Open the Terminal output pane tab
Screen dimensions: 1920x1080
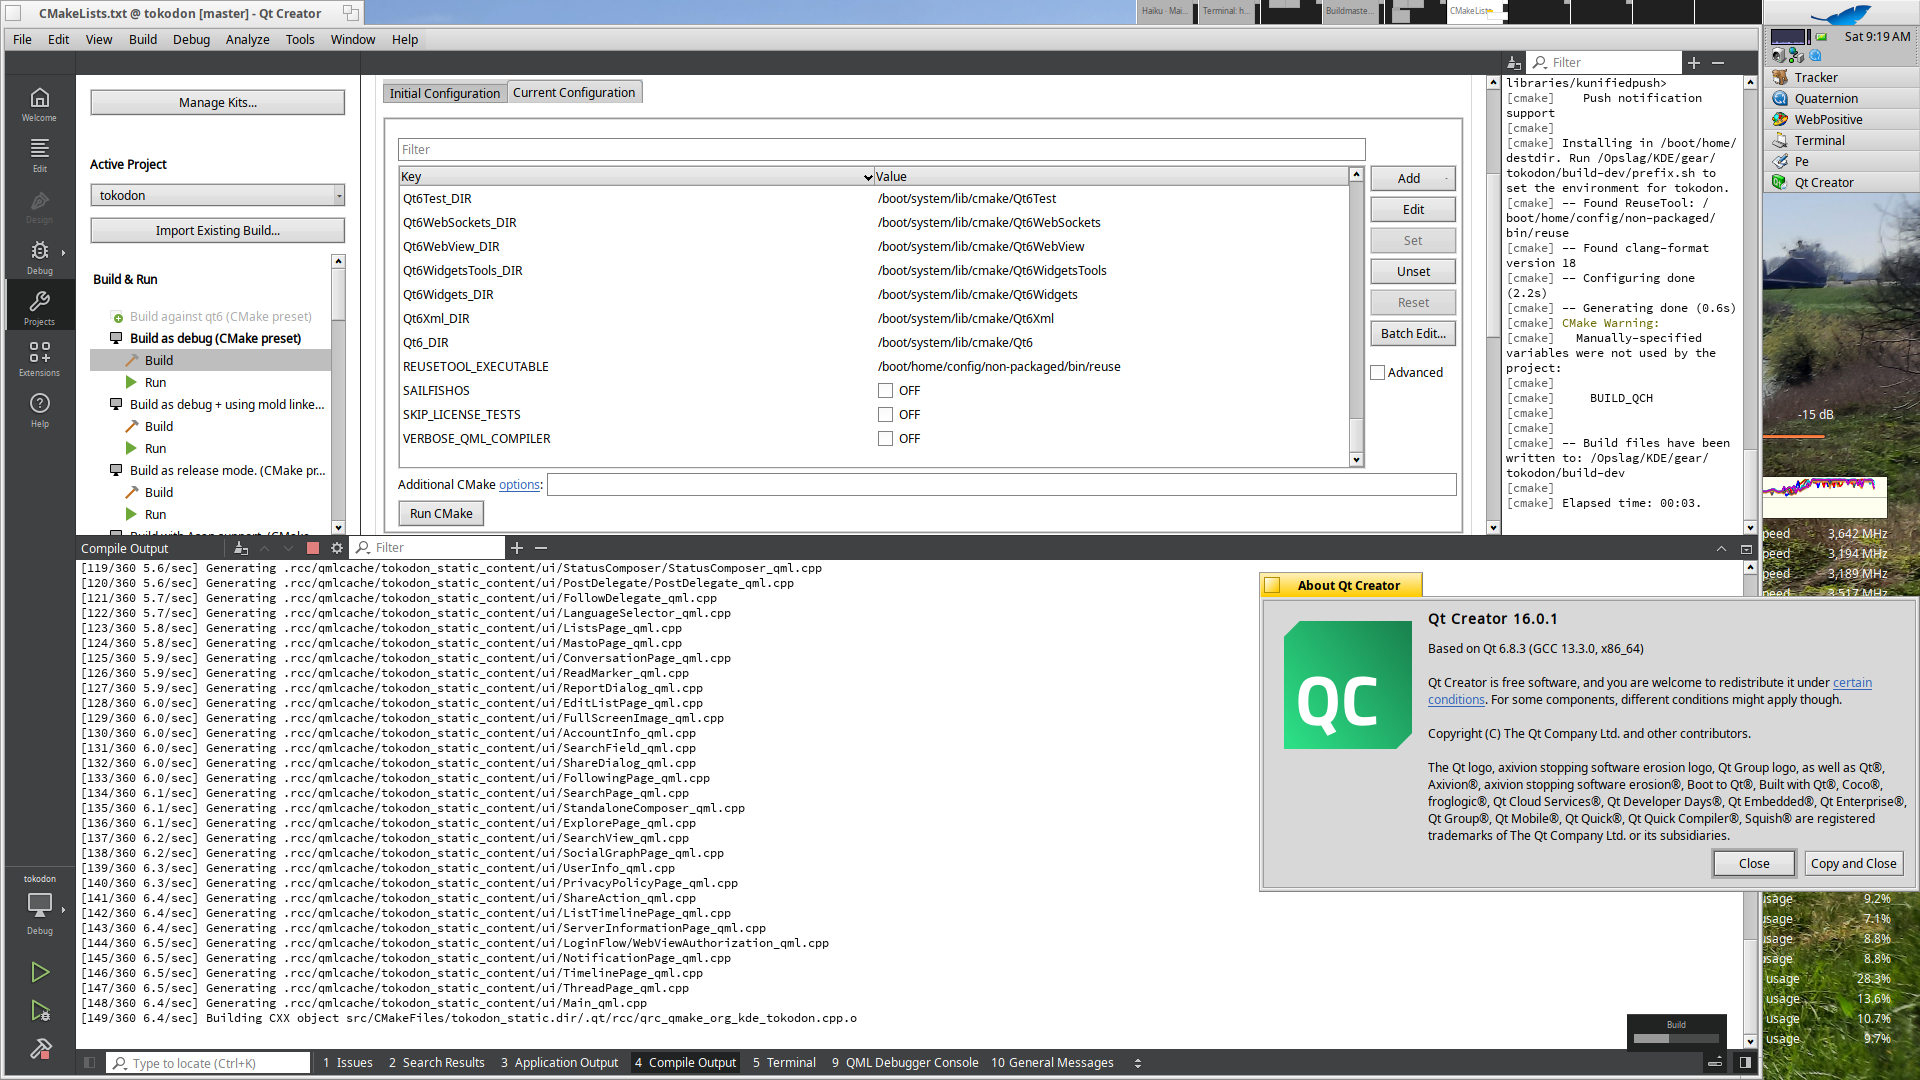click(784, 1063)
